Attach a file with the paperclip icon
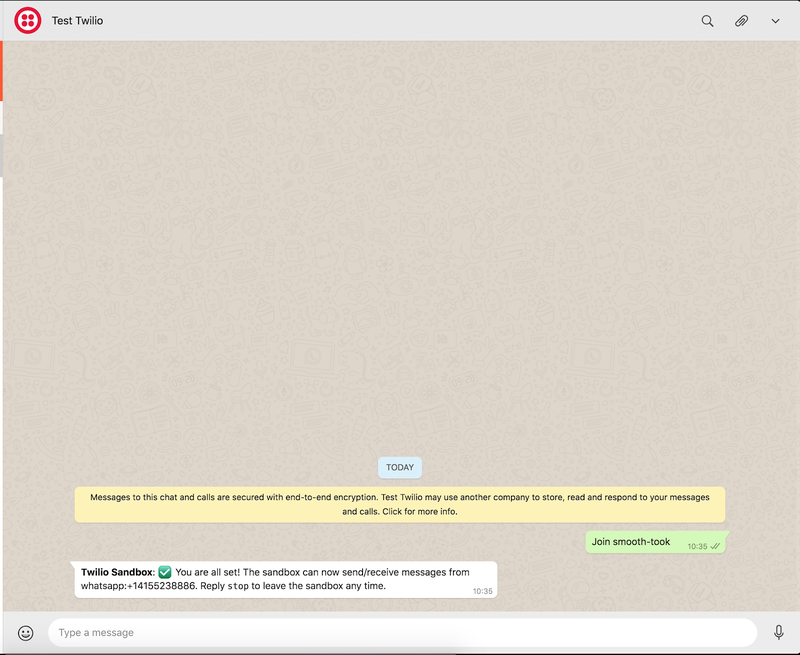The image size is (800, 655). (742, 19)
